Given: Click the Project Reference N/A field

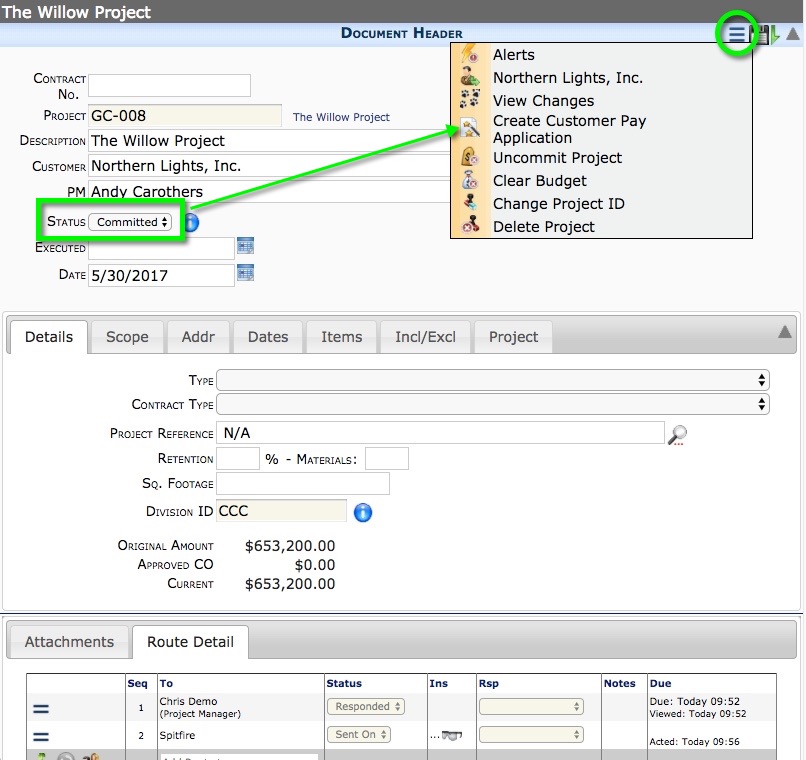Looking at the screenshot, I should coord(440,433).
